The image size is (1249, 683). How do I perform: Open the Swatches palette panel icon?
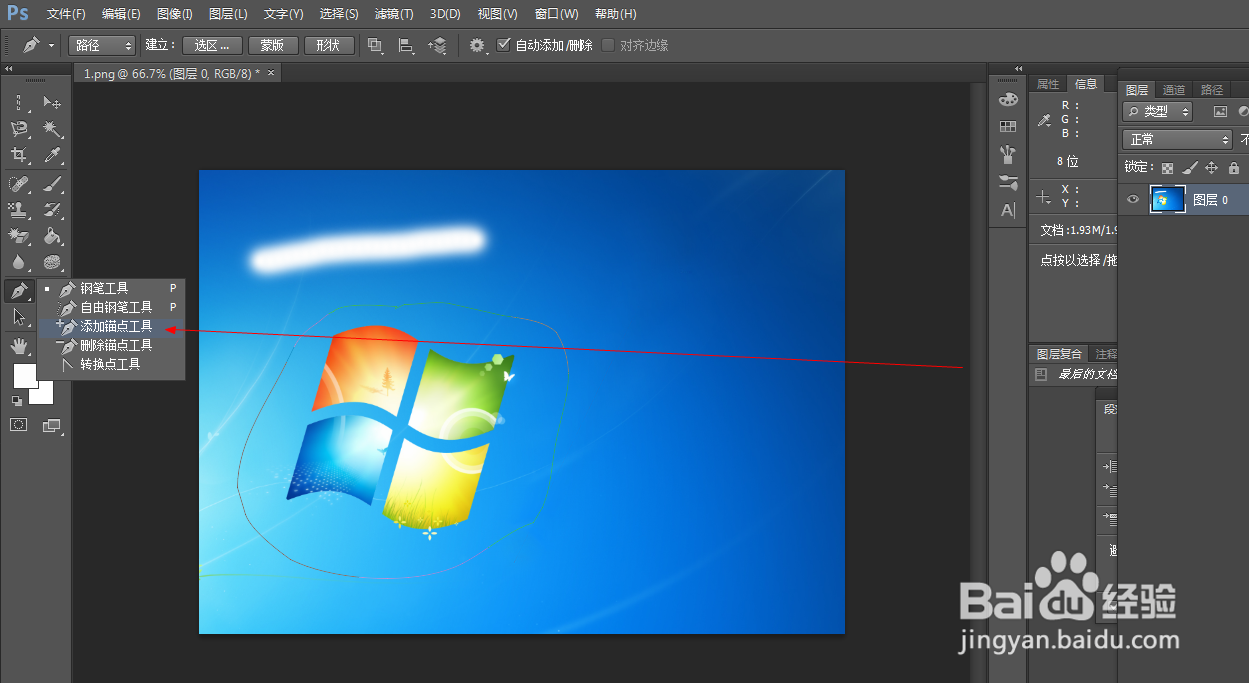[x=1008, y=99]
